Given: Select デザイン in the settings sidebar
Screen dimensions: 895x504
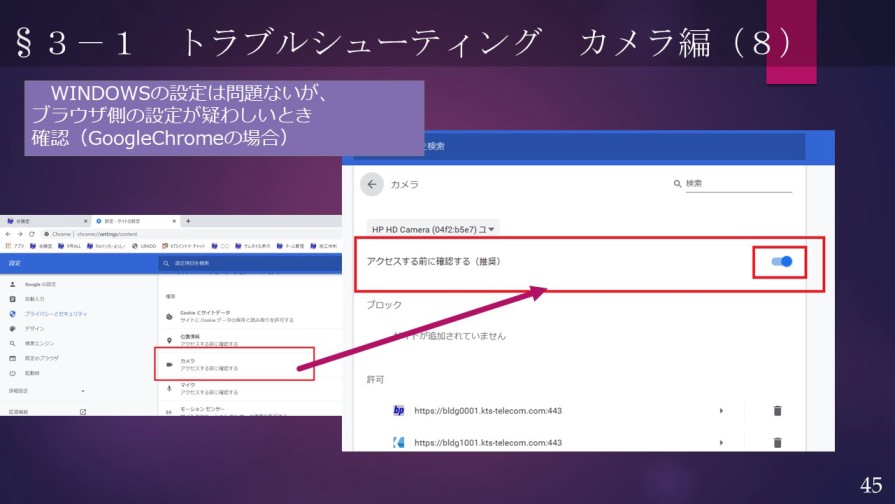Looking at the screenshot, I should (34, 328).
